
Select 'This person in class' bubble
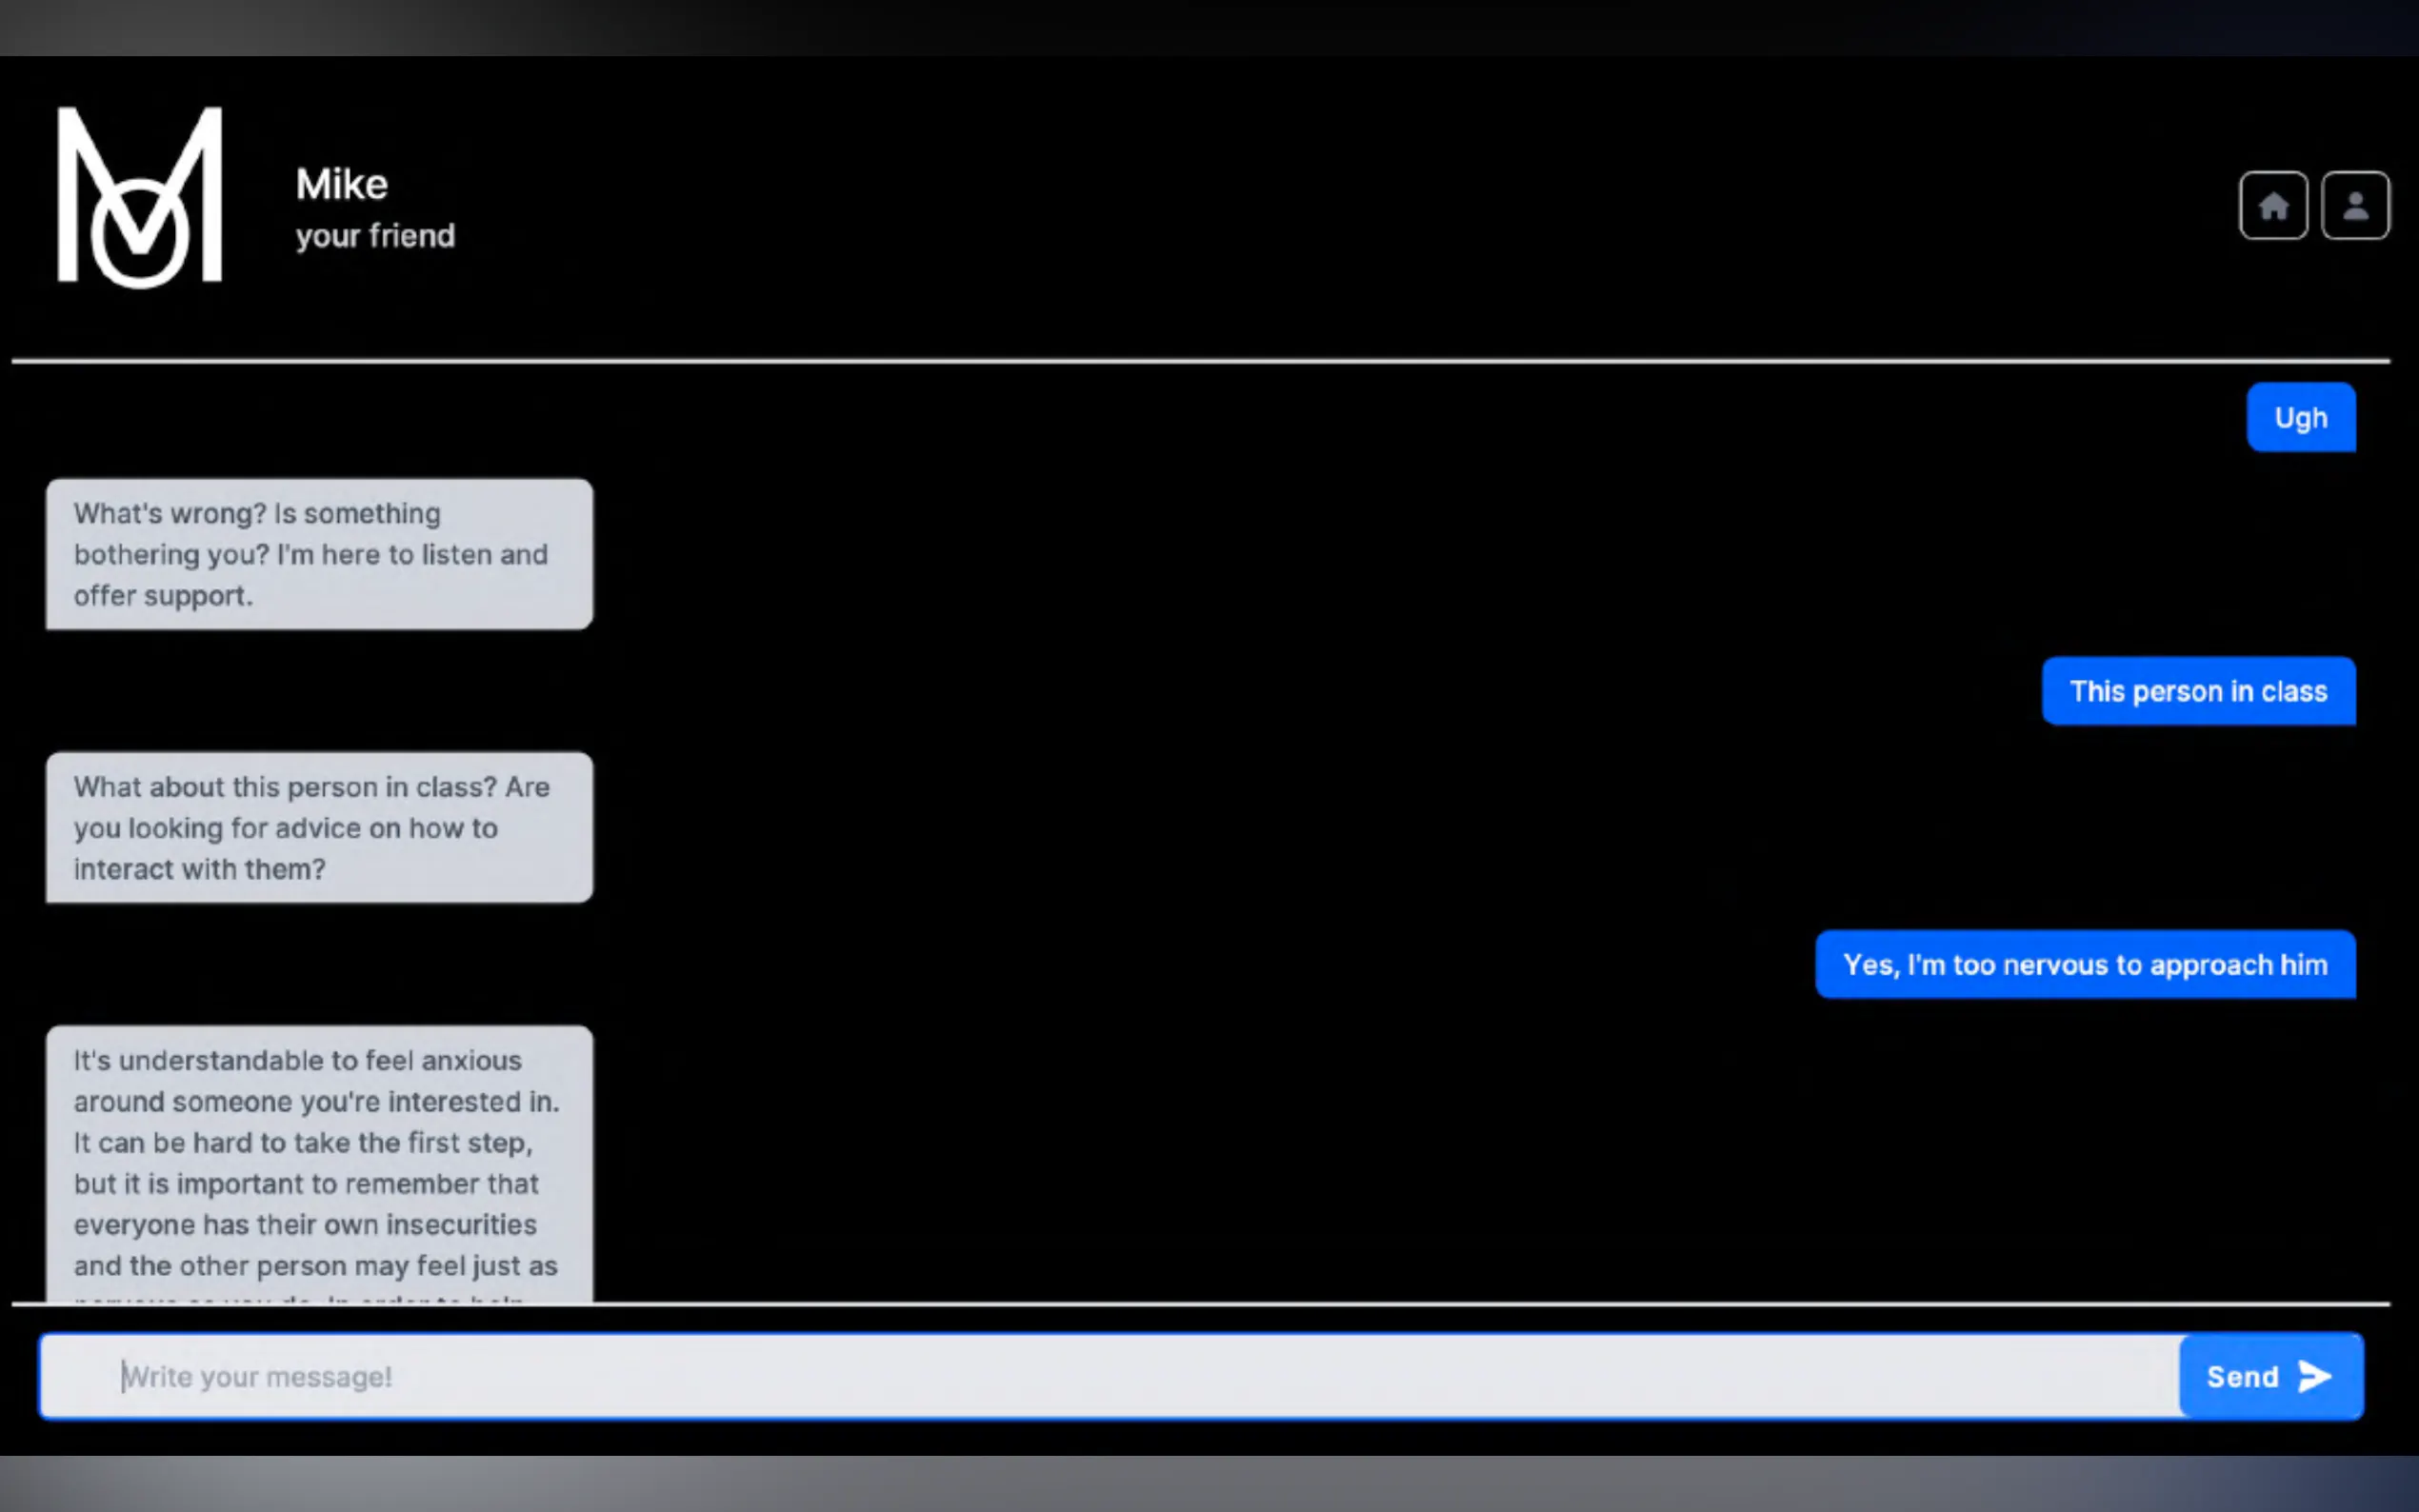2198,691
